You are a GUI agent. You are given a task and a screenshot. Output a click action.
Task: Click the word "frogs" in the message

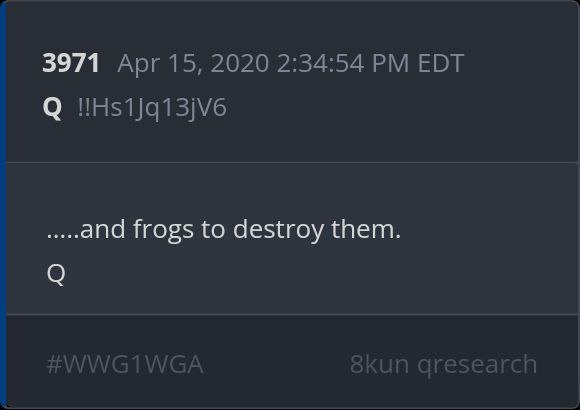(163, 230)
